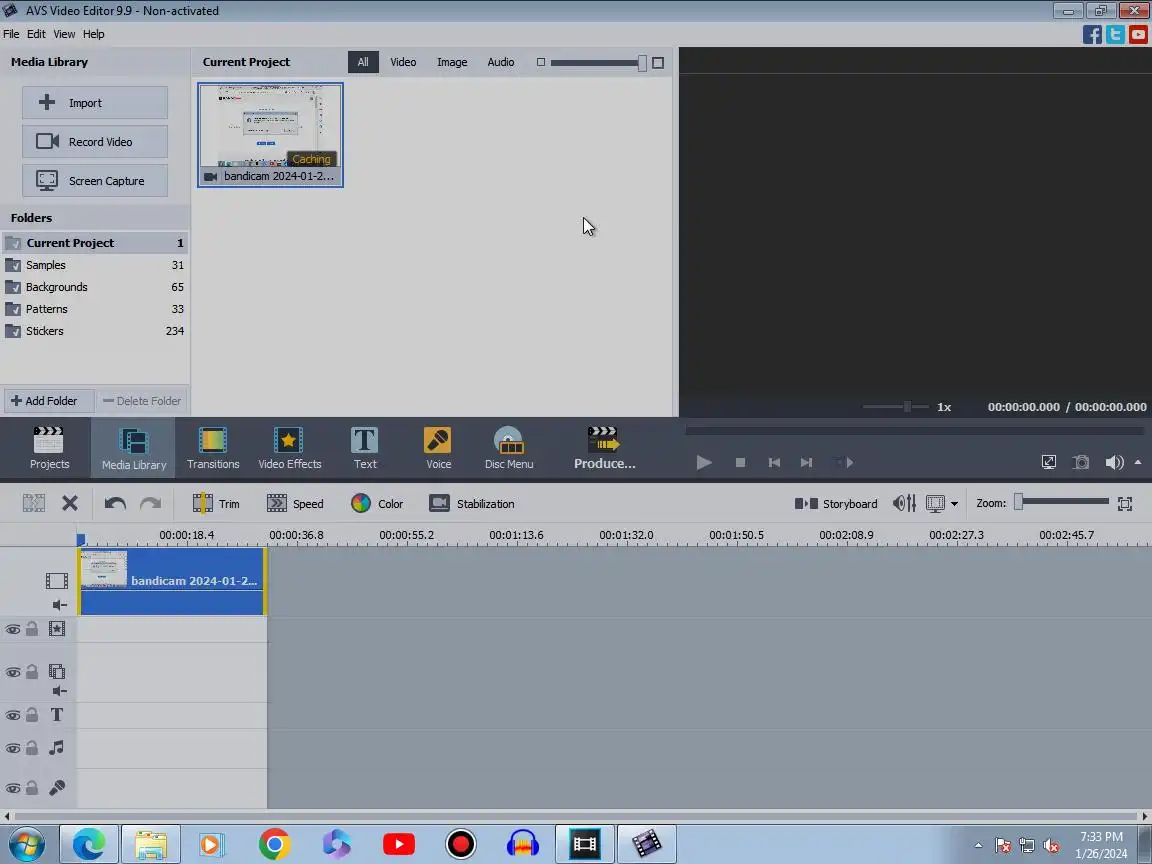Expand the volume arrow next to the speaker

[x=1138, y=462]
